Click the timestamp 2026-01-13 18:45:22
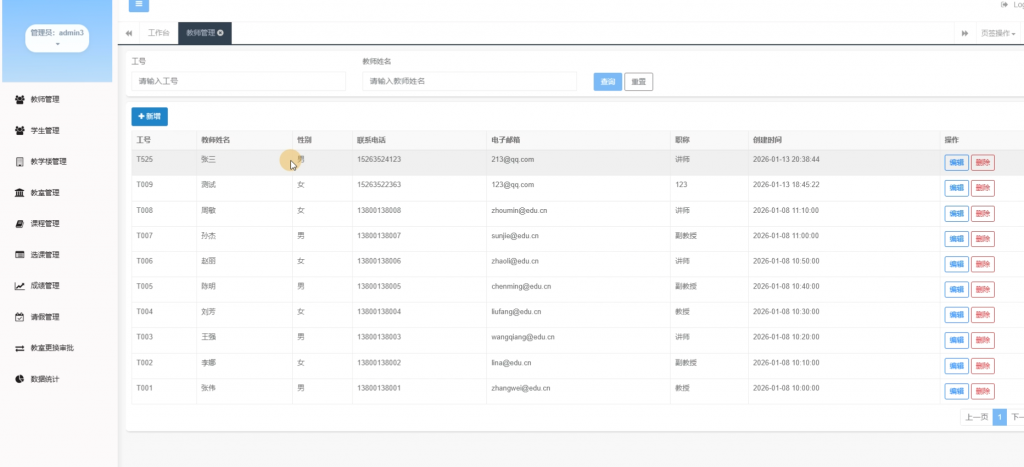This screenshot has width=1024, height=467. point(786,185)
